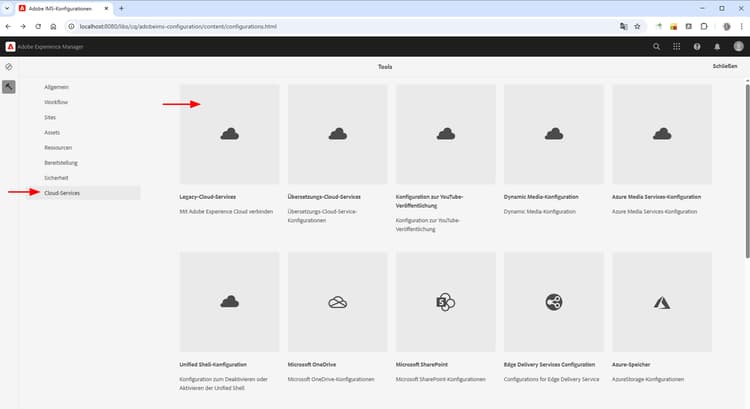The height and width of the screenshot is (409, 750).
Task: Click 'AzureStorage-Konfigurationen' description text
Action: pyautogui.click(x=648, y=379)
